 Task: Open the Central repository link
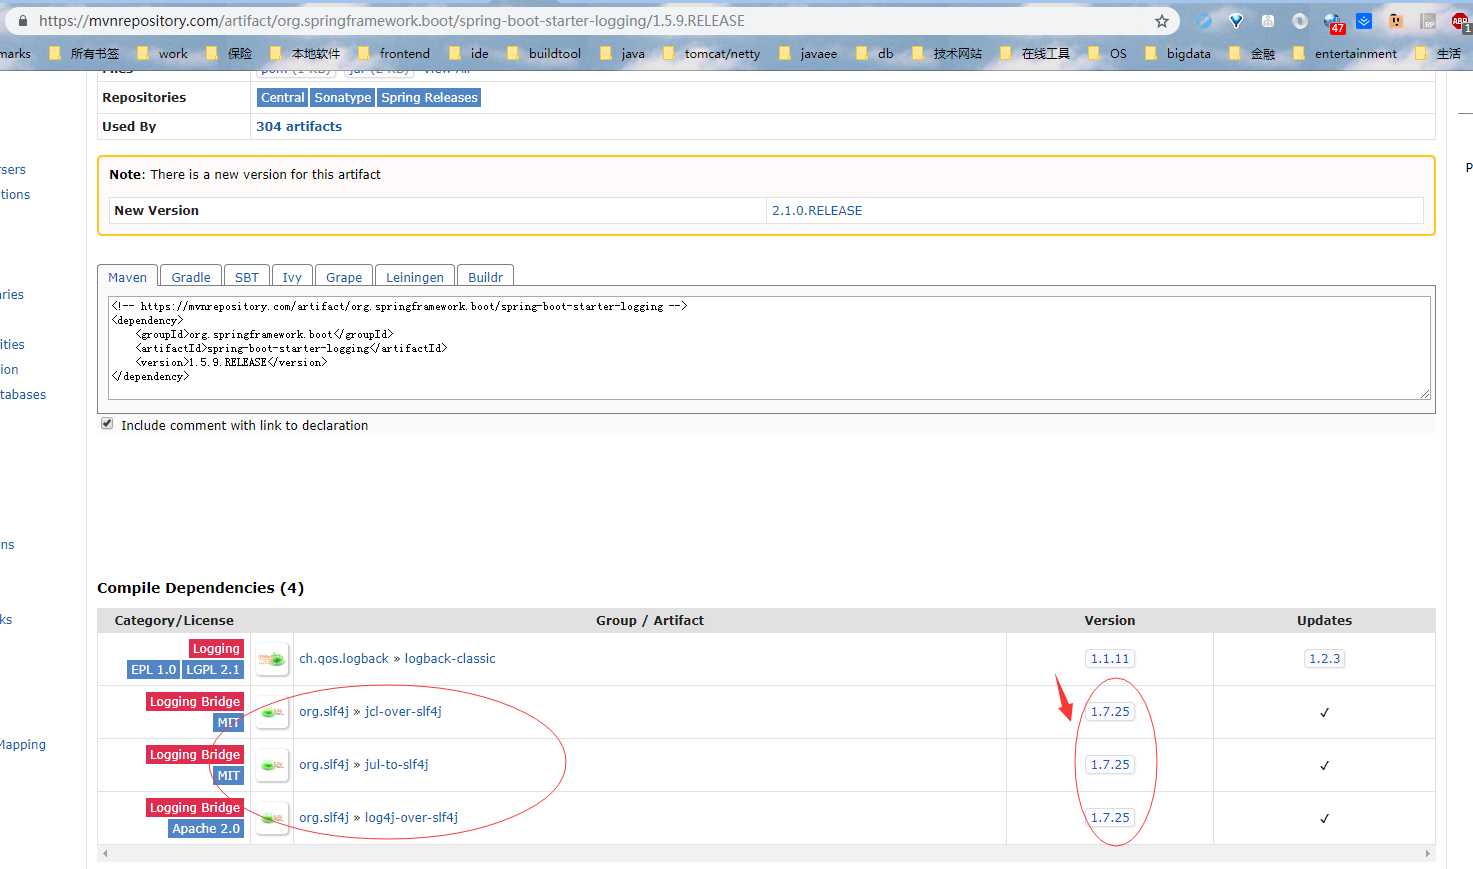[282, 98]
